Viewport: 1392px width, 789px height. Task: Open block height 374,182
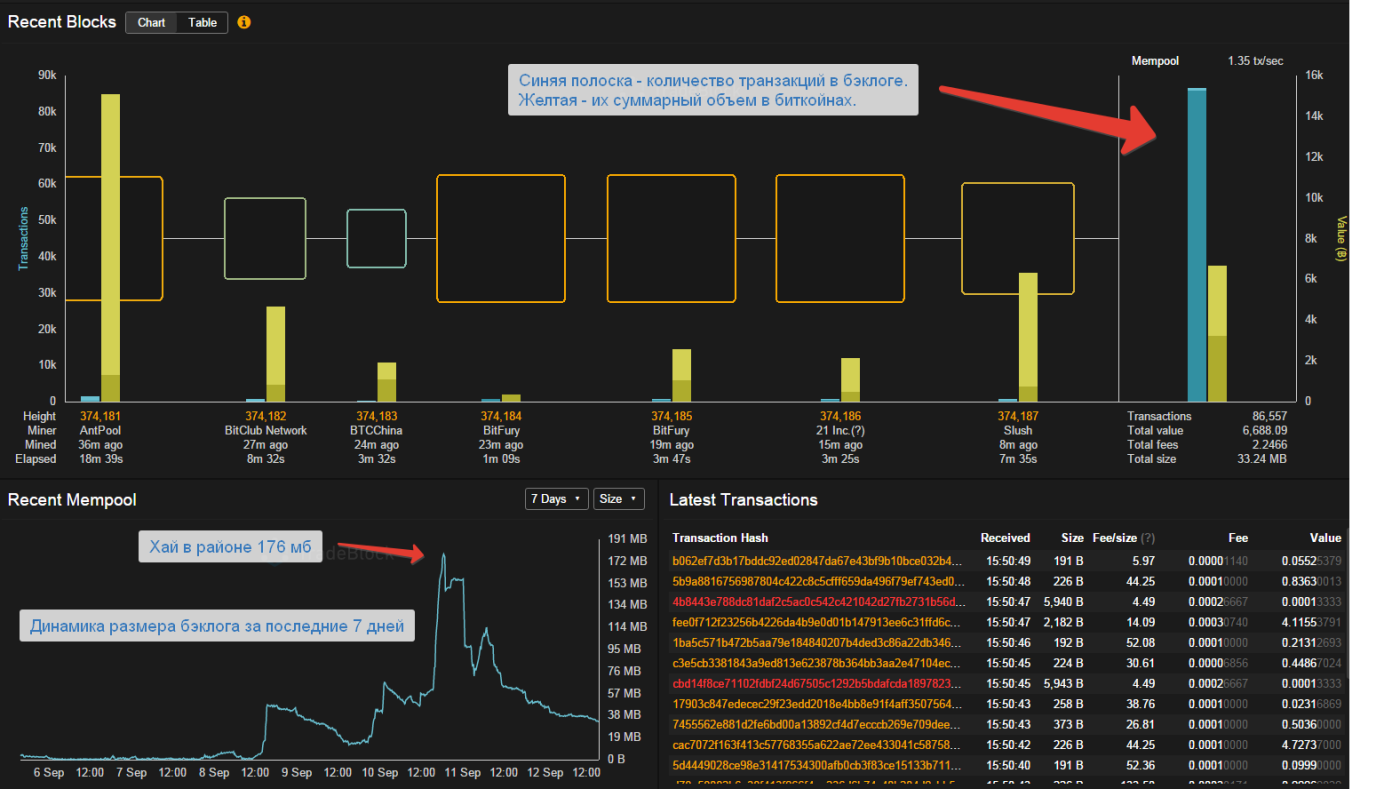pos(266,416)
